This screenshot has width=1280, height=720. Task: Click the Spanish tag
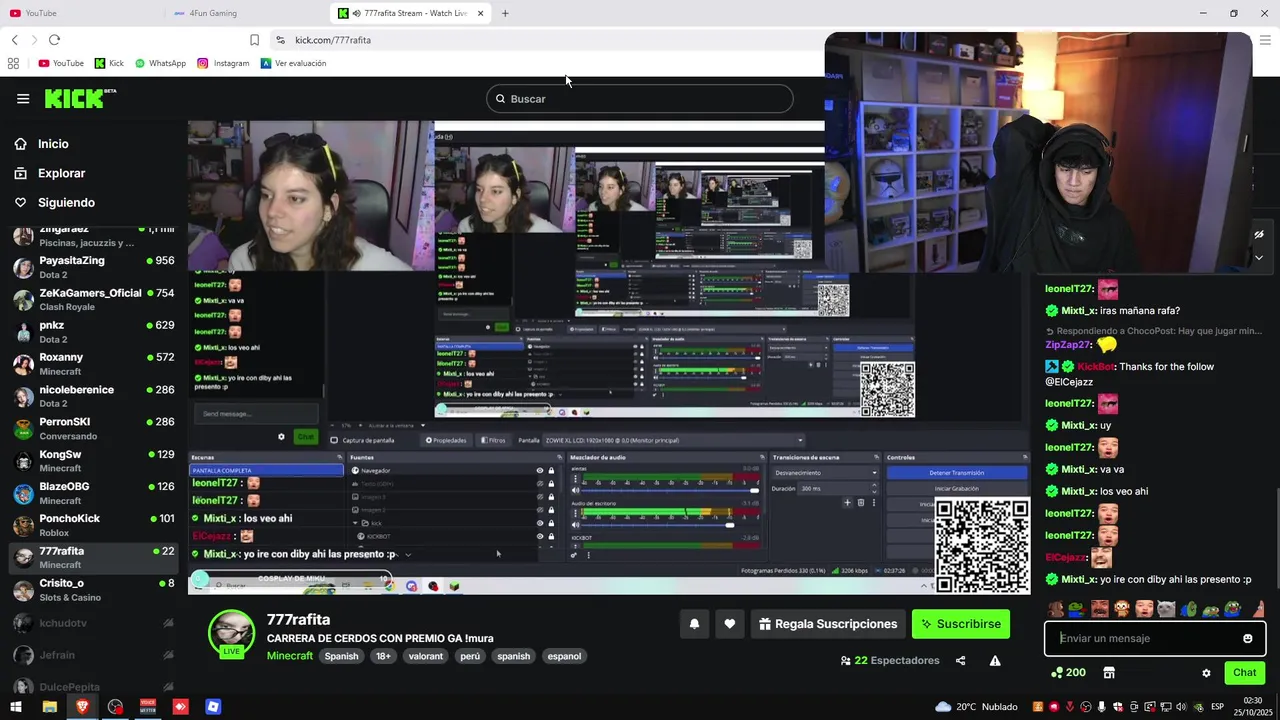point(341,656)
